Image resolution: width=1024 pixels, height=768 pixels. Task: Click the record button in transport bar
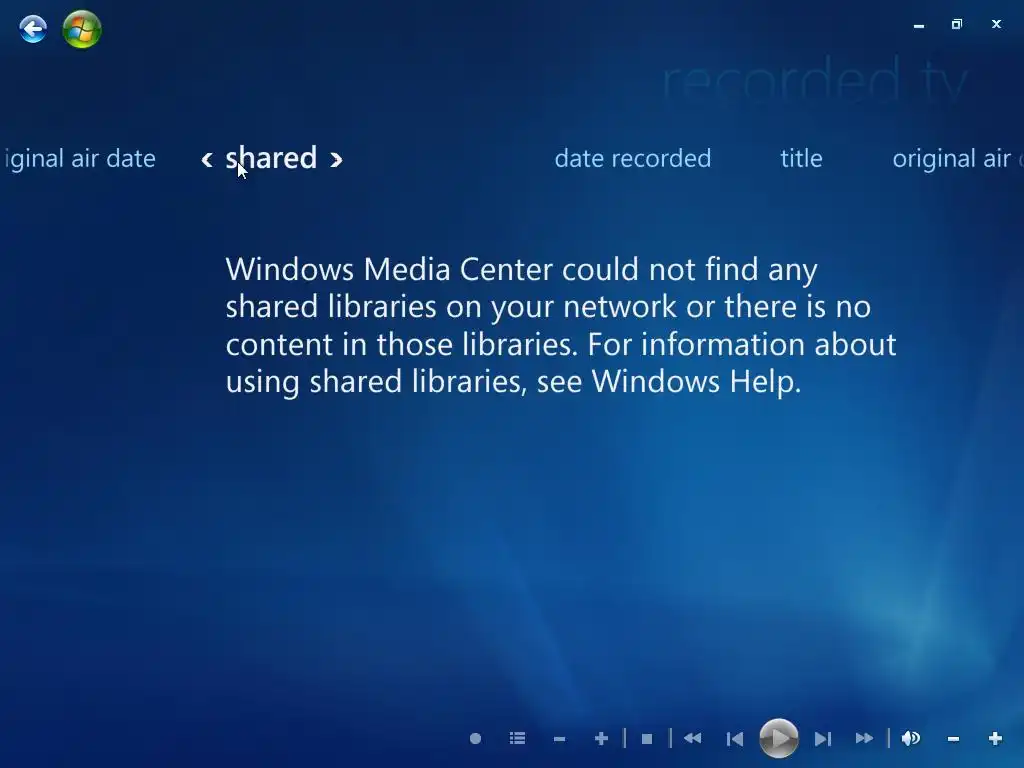click(475, 739)
